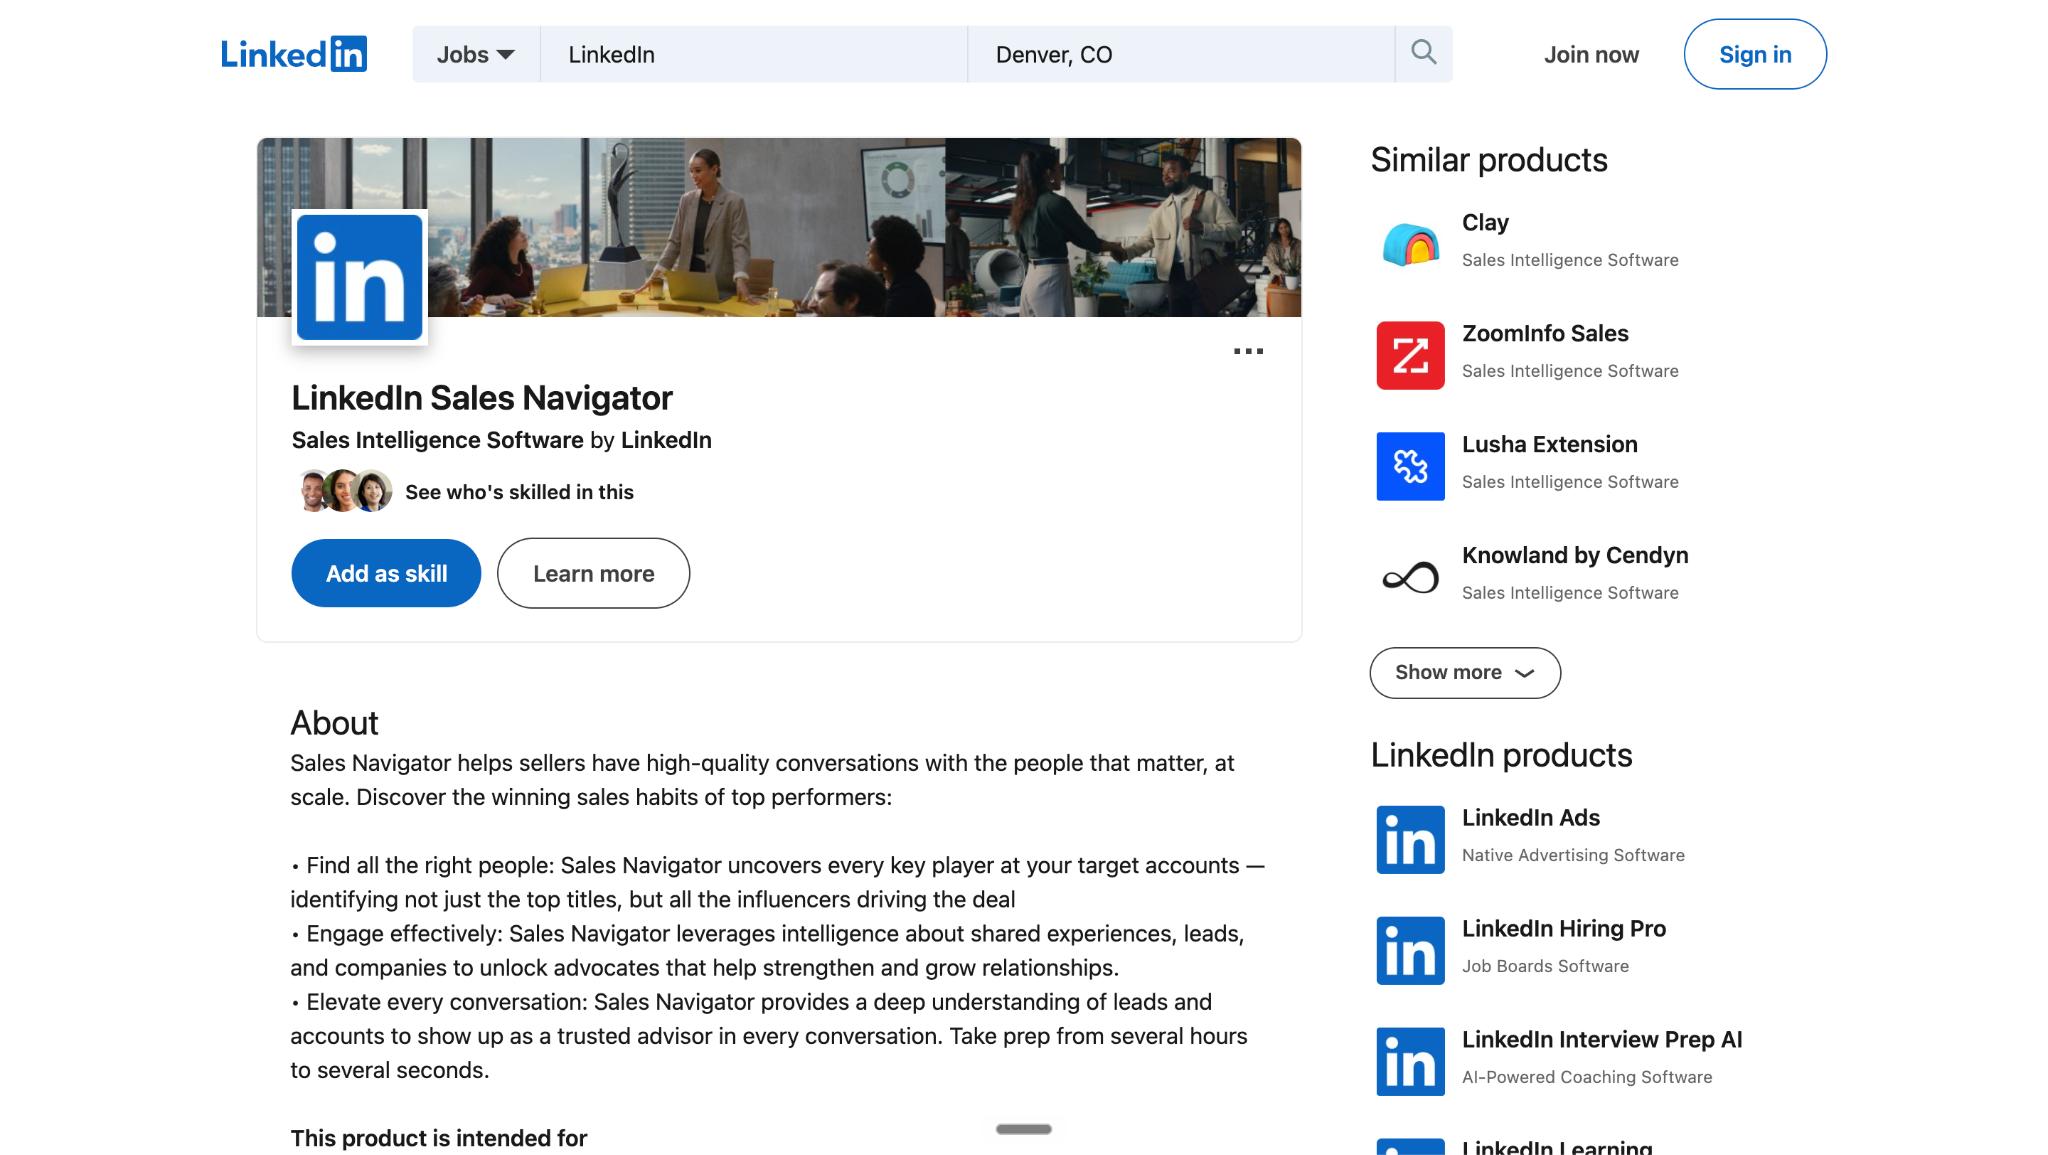Click the Knowland by Cendyn infinity icon

pyautogui.click(x=1410, y=577)
